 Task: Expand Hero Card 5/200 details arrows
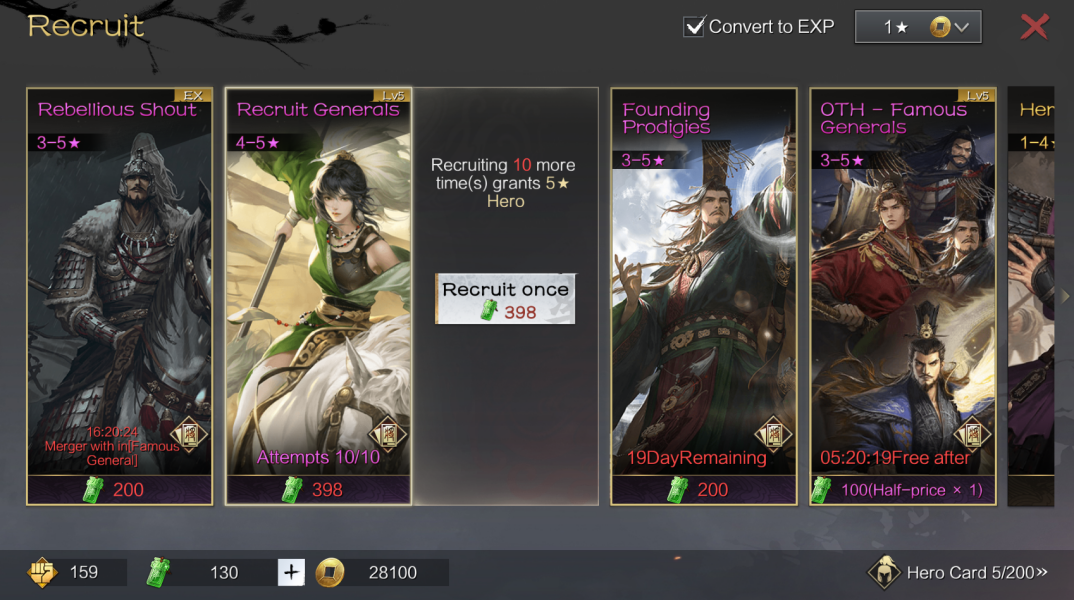click(x=1042, y=572)
